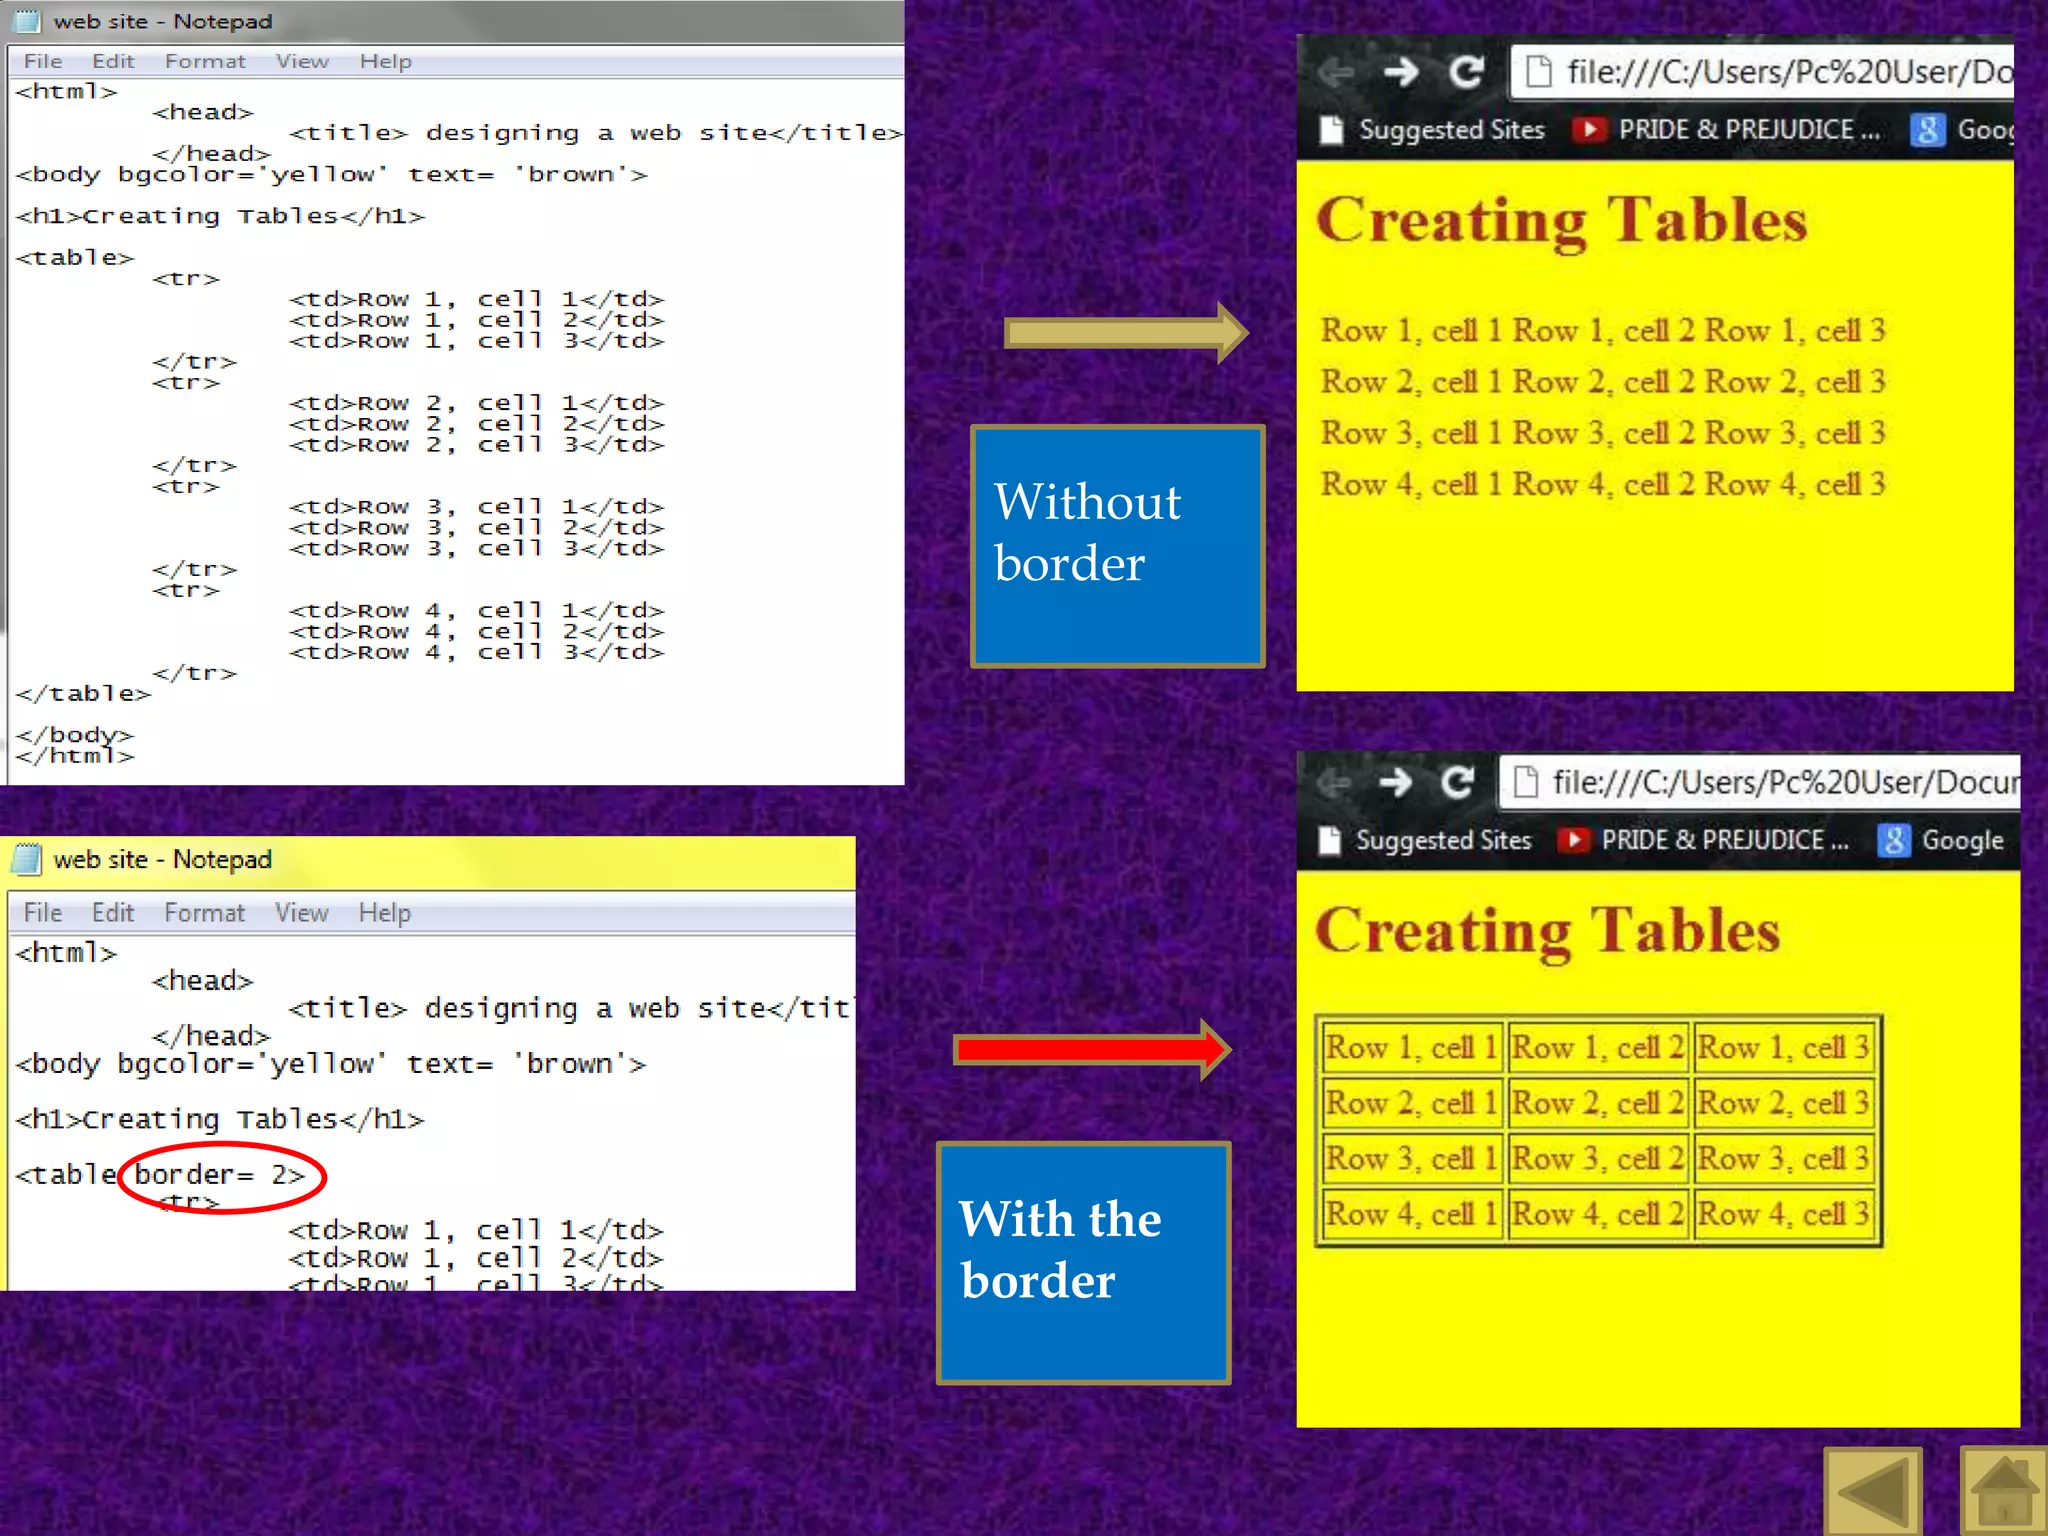Image resolution: width=2048 pixels, height=1536 pixels.
Task: Open Format menu in top Notepad
Action: tap(205, 61)
